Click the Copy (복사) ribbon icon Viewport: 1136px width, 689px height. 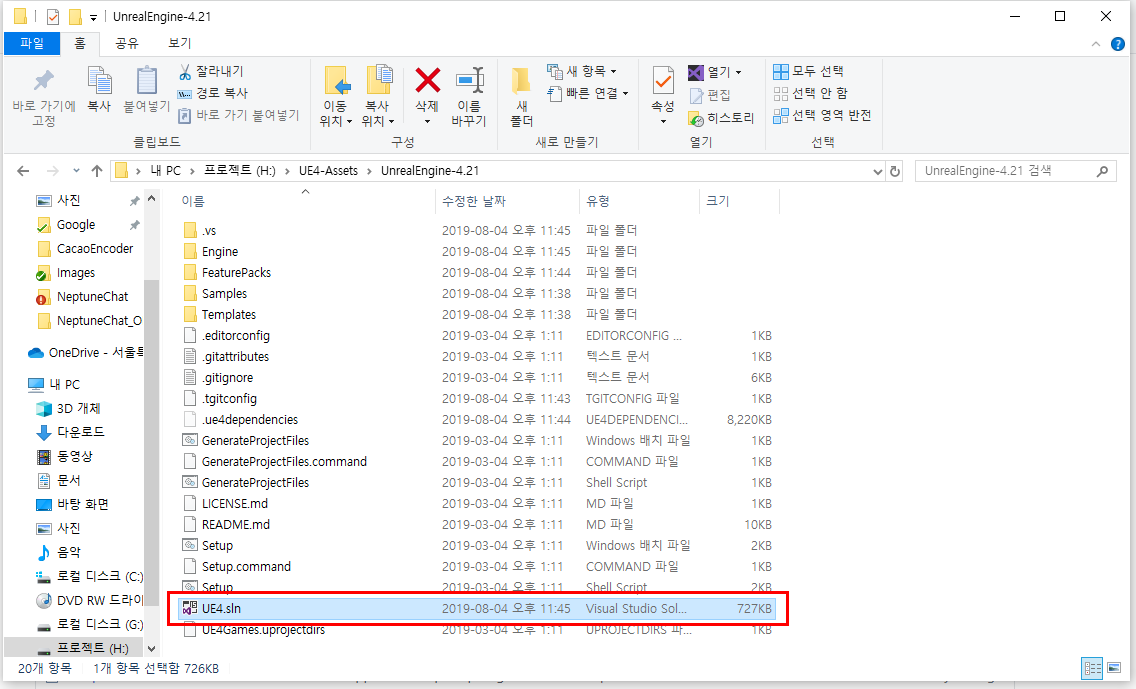(x=99, y=82)
